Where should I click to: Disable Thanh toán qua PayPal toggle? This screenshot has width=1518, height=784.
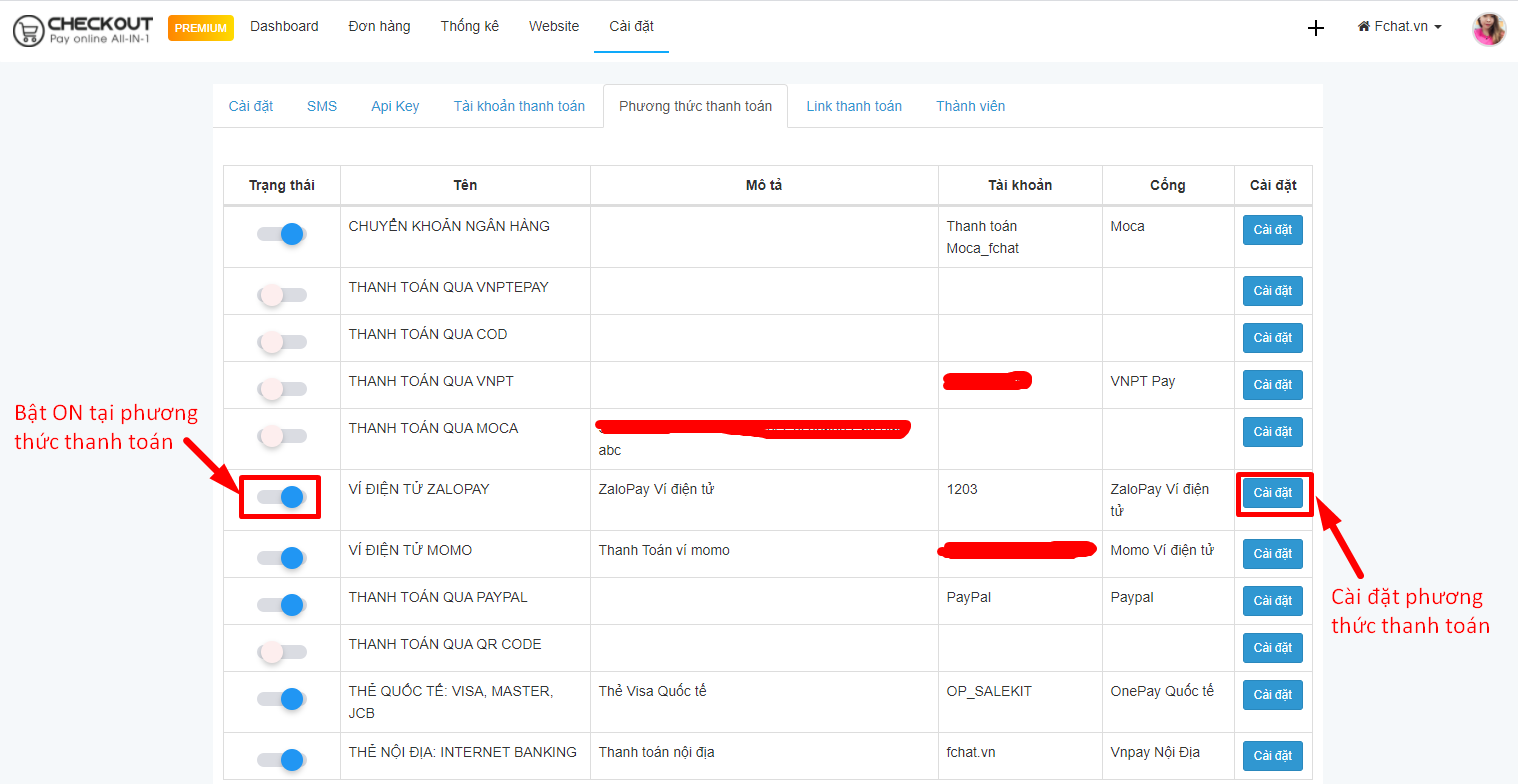point(282,605)
